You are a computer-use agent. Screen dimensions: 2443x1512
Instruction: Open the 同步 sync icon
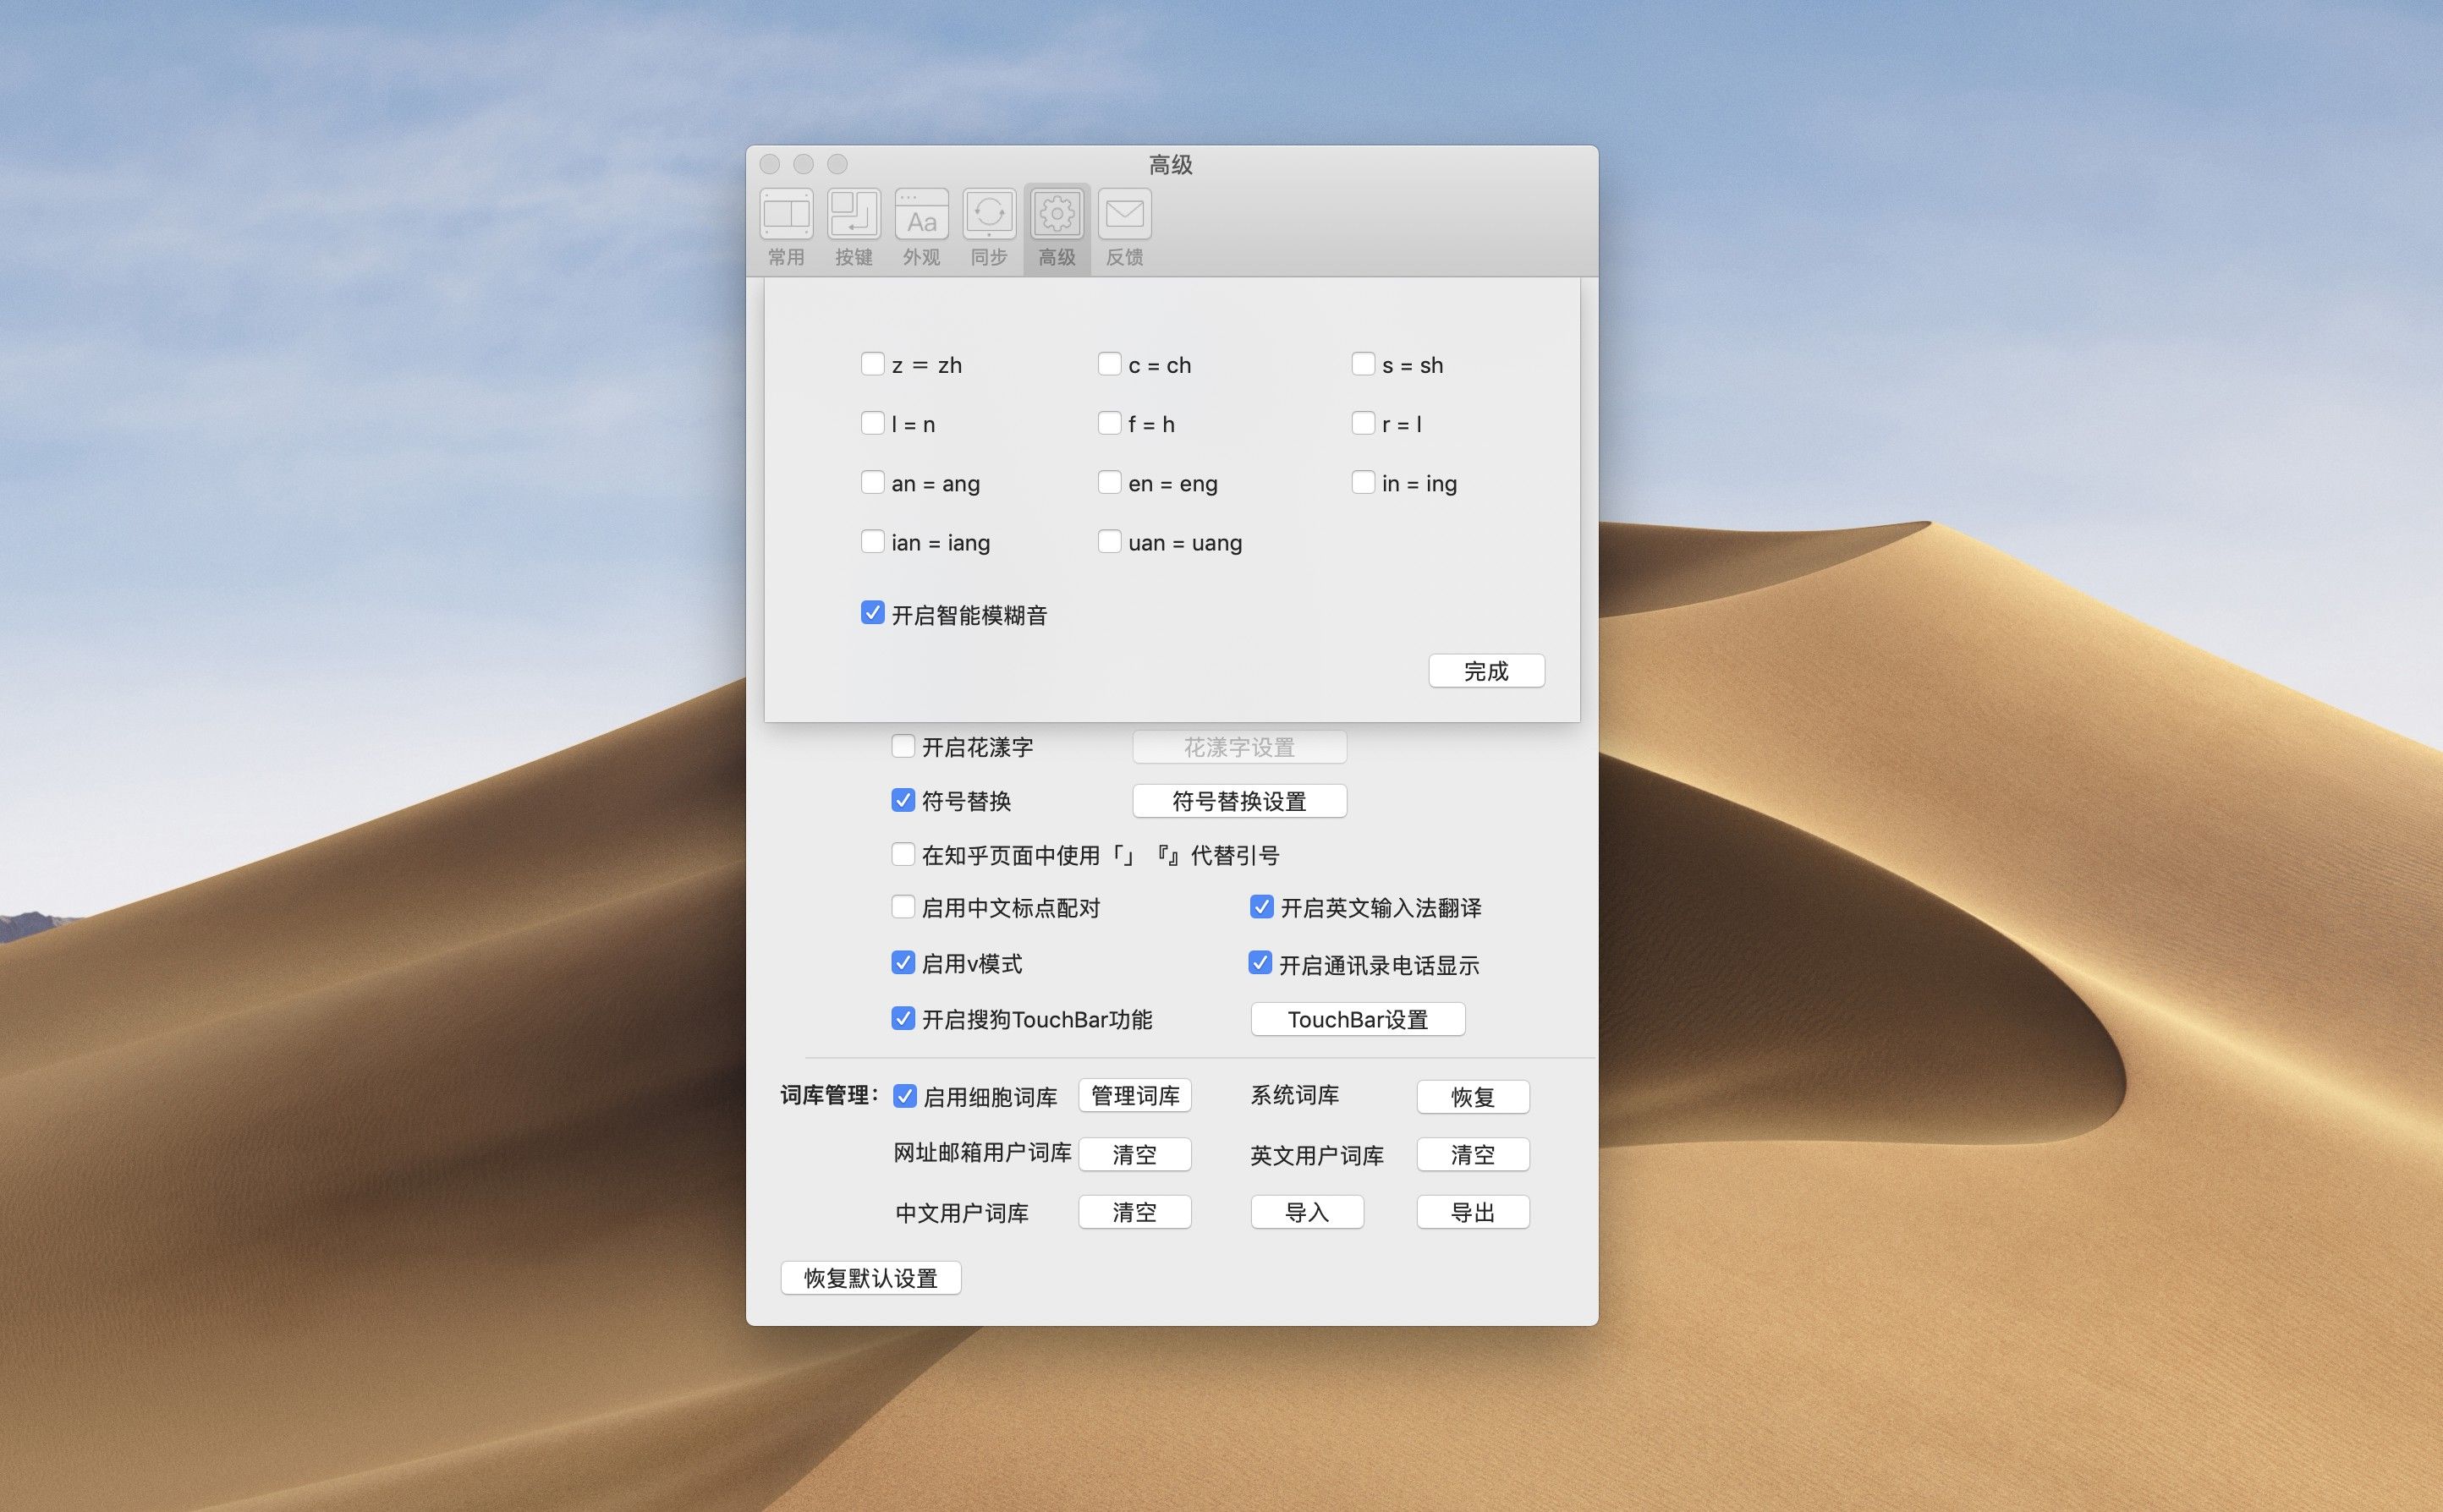pos(989,213)
